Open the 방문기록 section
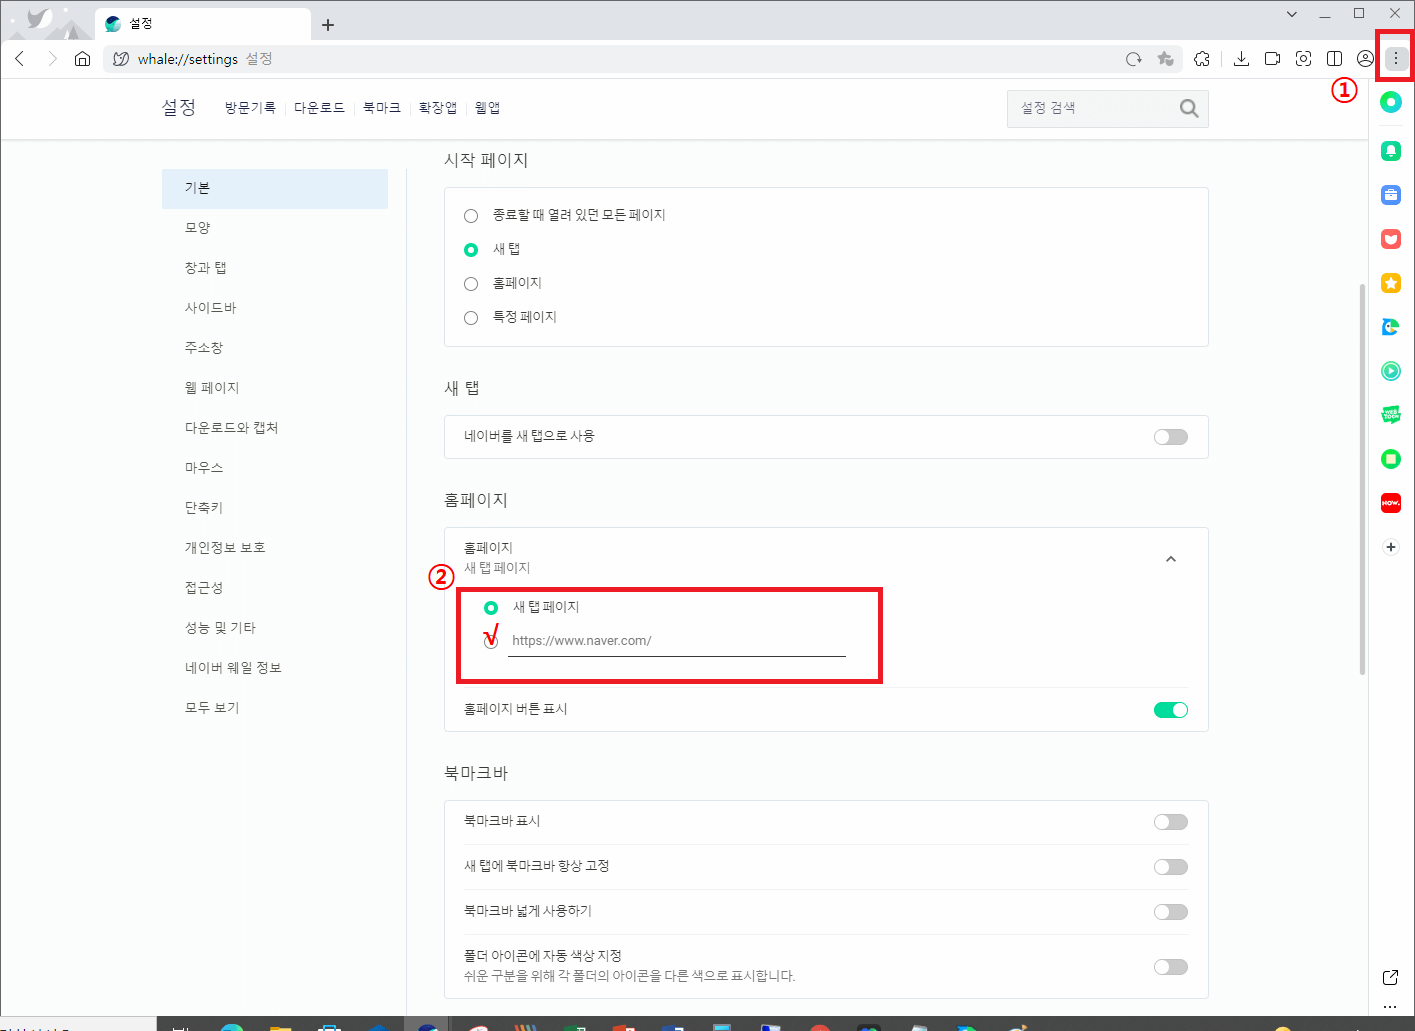This screenshot has height=1031, width=1415. (x=250, y=107)
